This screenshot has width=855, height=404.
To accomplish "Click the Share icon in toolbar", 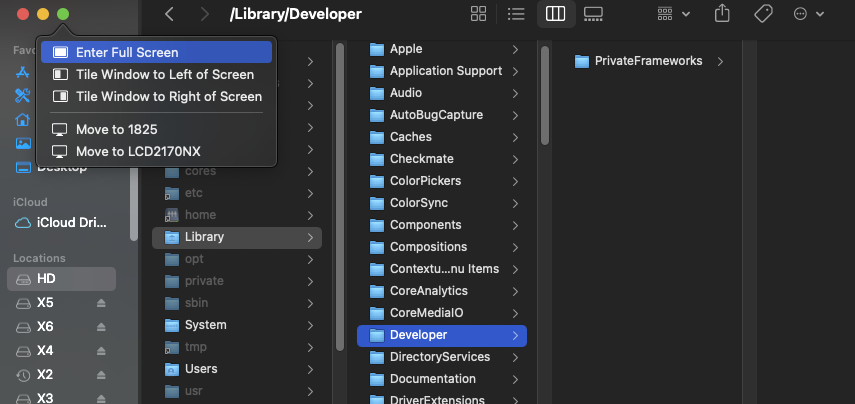I will [x=723, y=14].
